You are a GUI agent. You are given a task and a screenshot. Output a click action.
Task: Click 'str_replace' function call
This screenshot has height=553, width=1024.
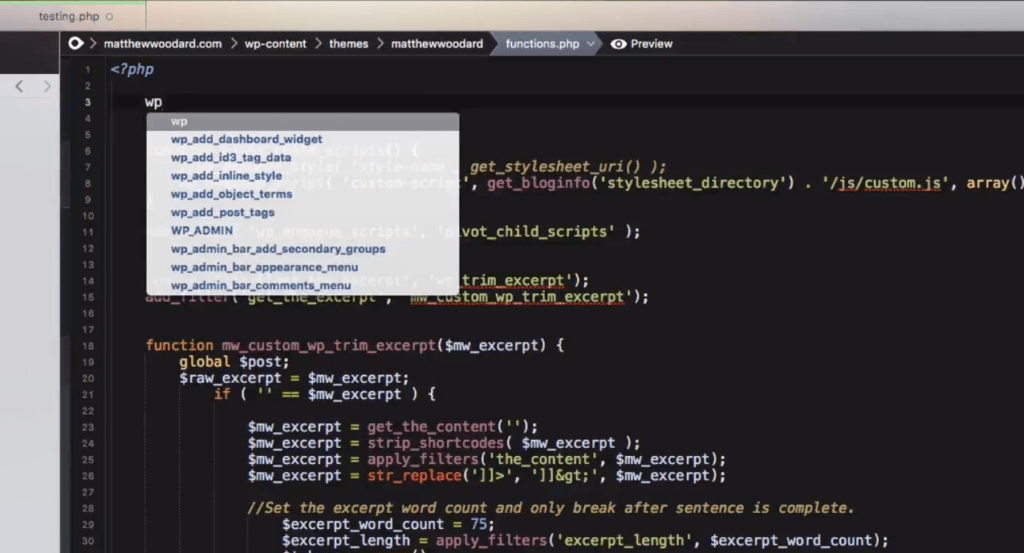(x=414, y=476)
